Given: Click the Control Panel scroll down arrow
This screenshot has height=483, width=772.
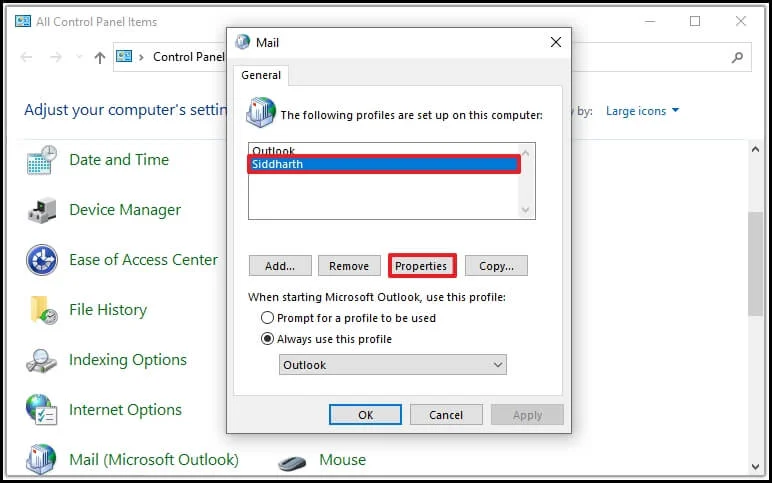Looking at the screenshot, I should (x=755, y=466).
